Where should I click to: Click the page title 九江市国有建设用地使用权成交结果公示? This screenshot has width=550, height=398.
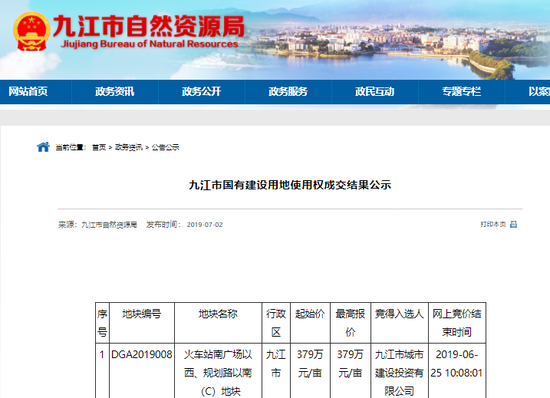pos(290,185)
